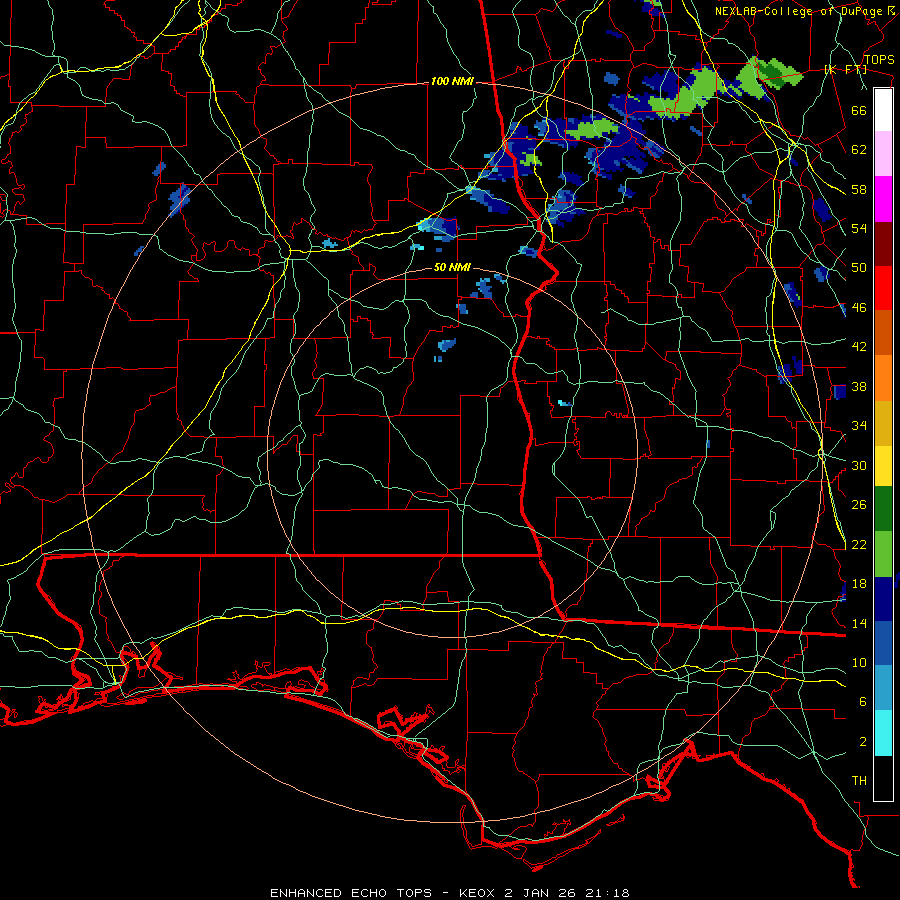This screenshot has height=900, width=900.
Task: Click the "62" legend value
Action: tap(859, 150)
